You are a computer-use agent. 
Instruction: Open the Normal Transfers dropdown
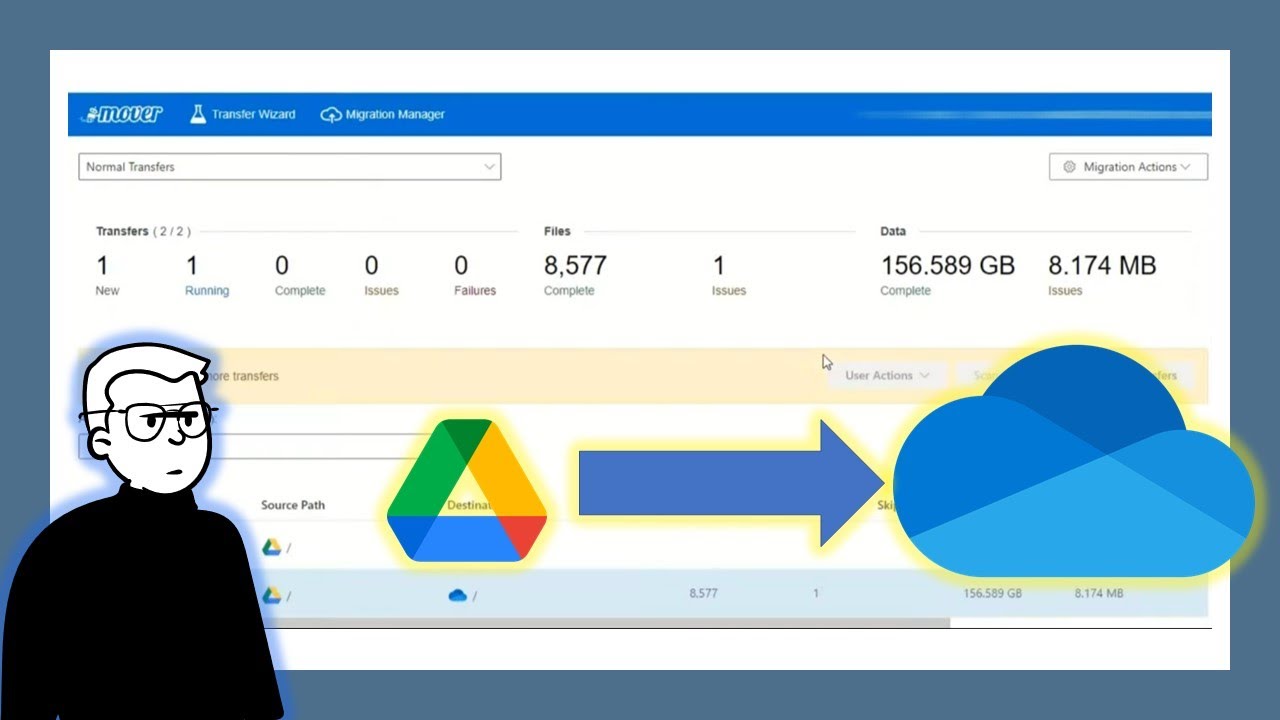(x=290, y=167)
